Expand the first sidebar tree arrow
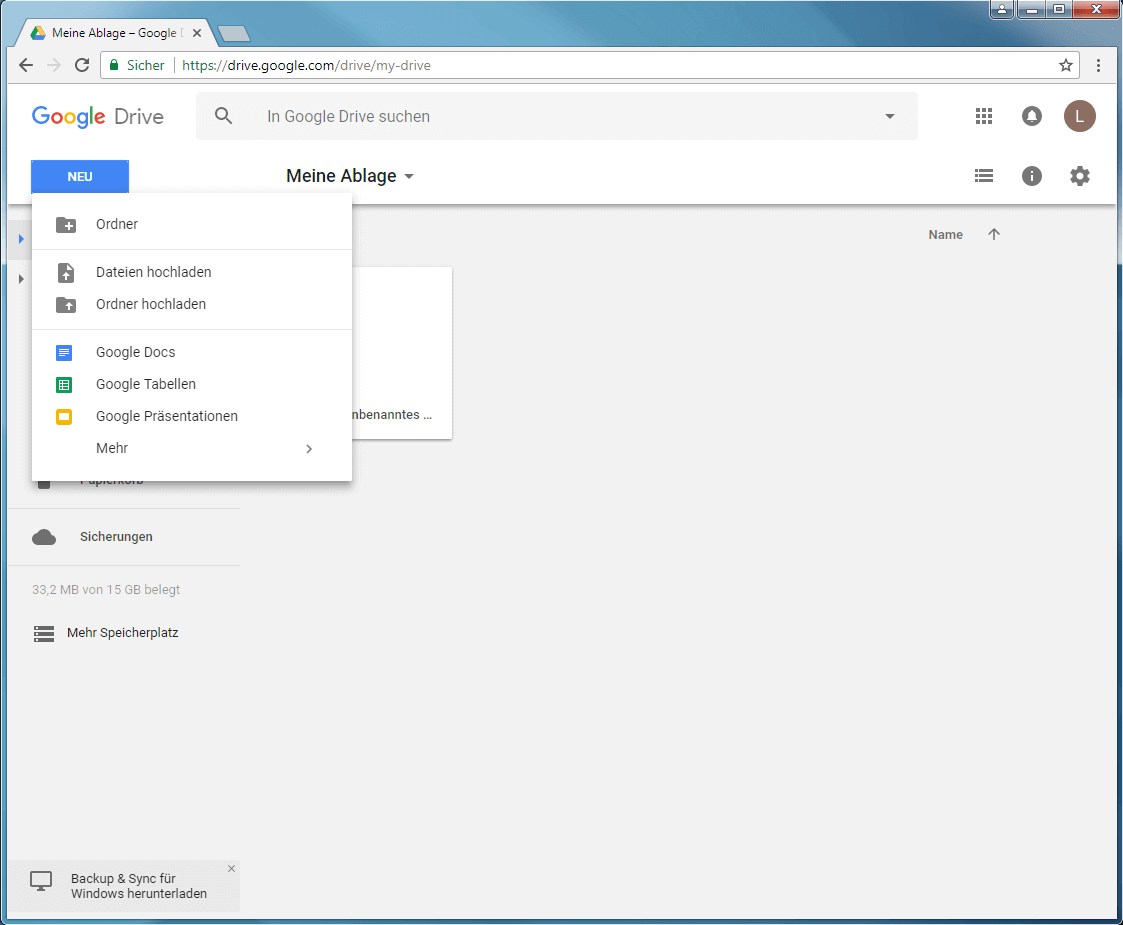 point(21,238)
